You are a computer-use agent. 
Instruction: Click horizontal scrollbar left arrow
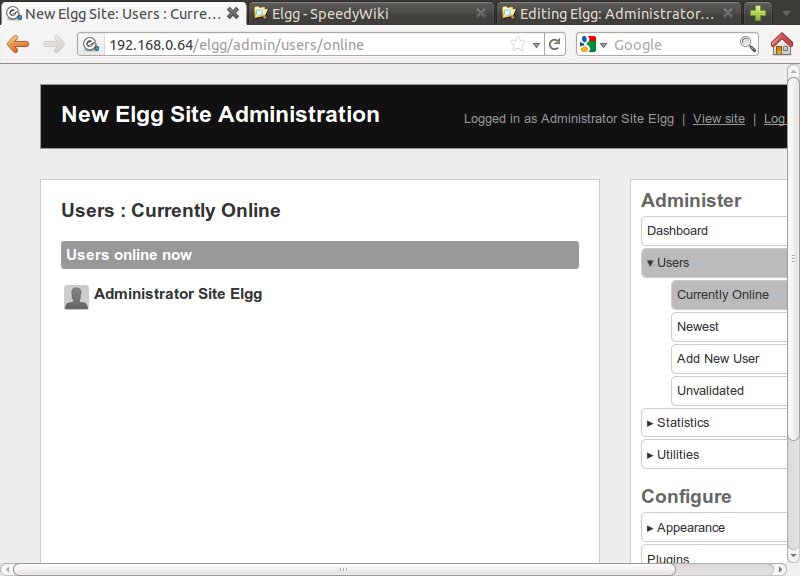7,569
